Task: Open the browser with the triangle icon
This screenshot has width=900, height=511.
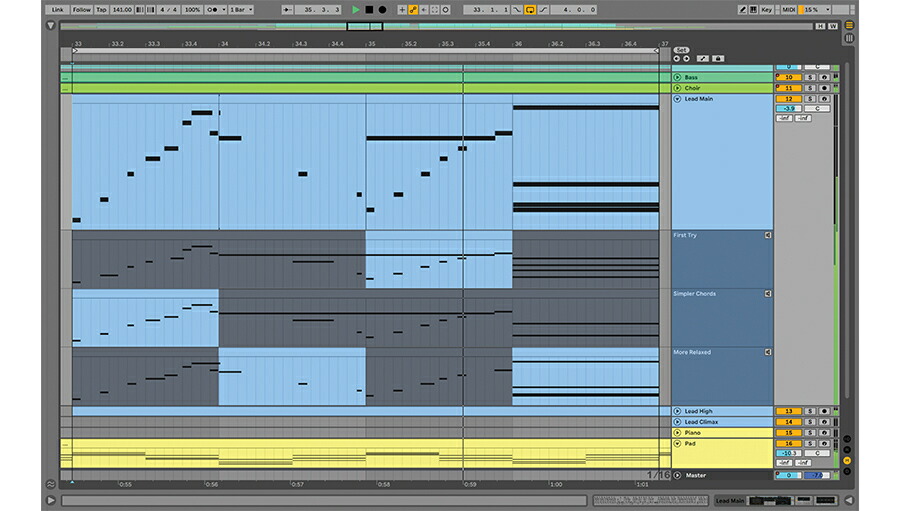Action: point(51,25)
